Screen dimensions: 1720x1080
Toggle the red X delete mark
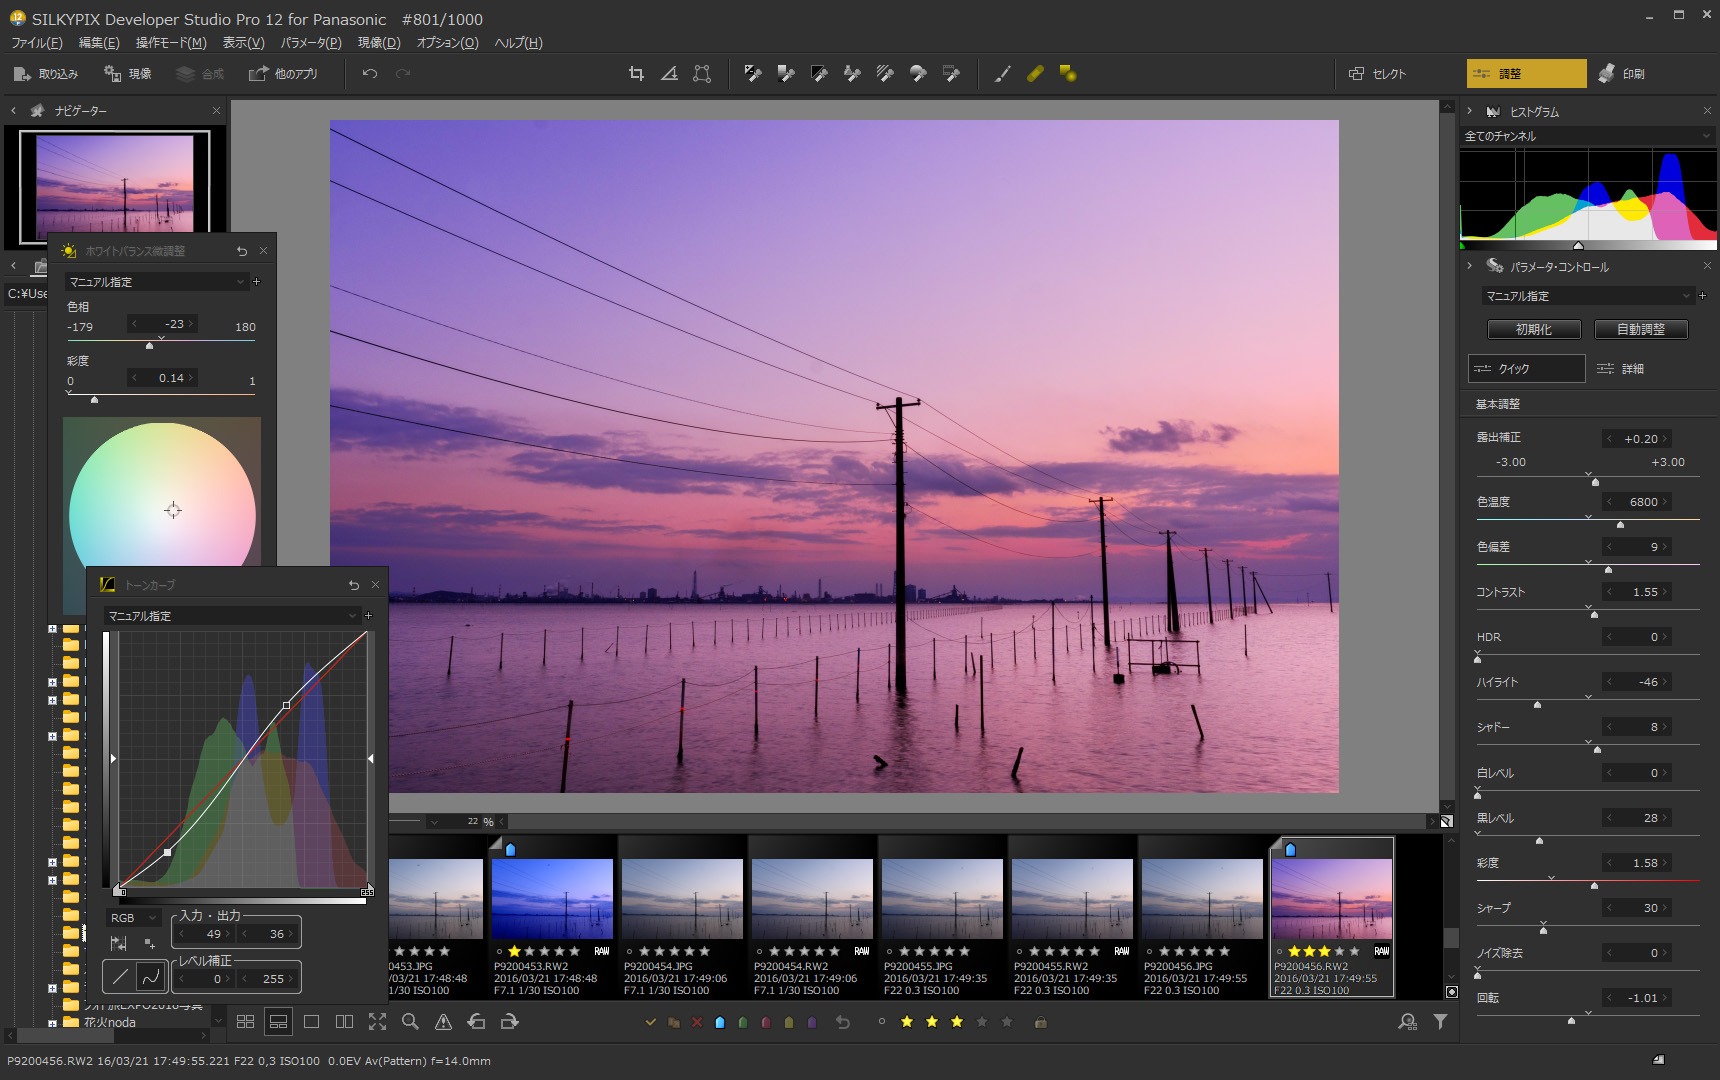coord(697,1022)
